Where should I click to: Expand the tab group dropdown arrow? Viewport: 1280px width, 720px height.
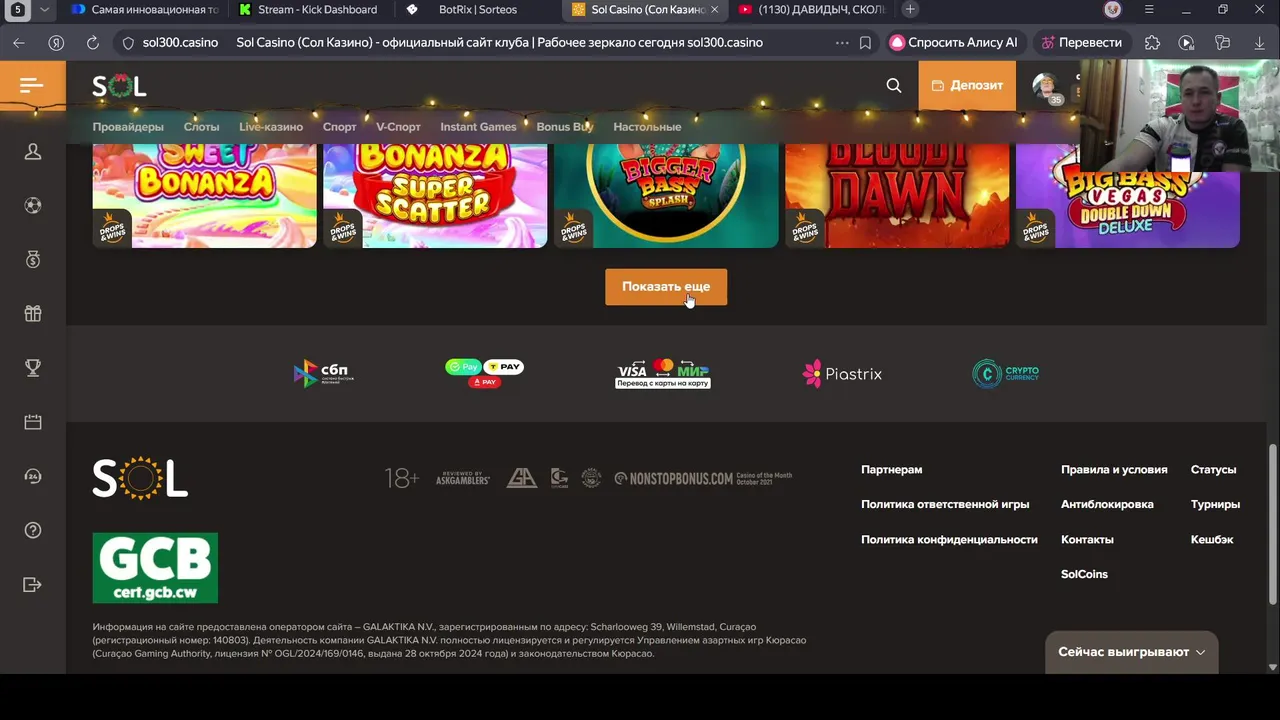44,9
